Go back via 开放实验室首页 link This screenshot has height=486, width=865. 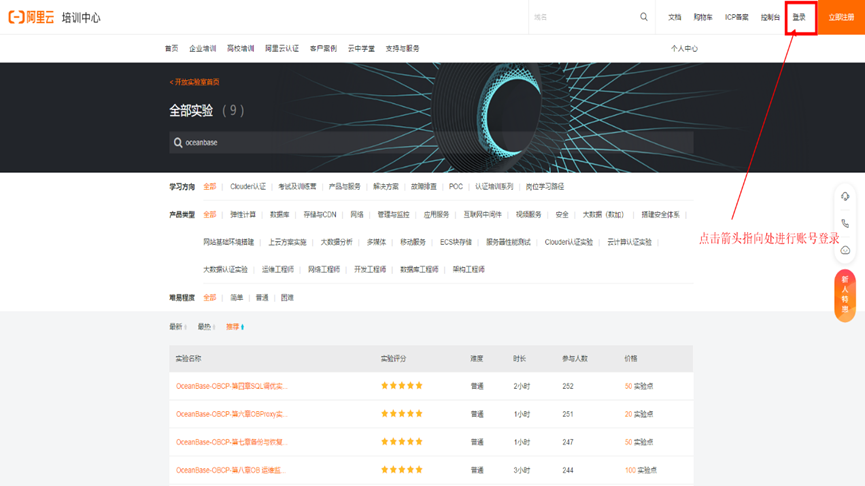coord(194,82)
